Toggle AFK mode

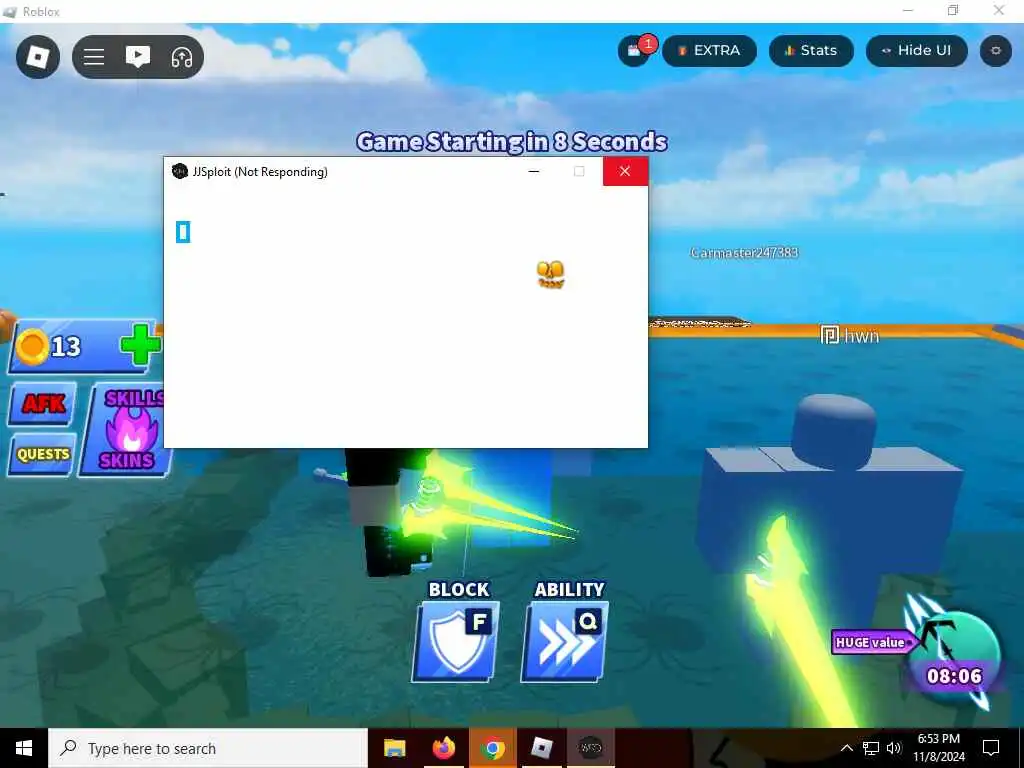(43, 404)
